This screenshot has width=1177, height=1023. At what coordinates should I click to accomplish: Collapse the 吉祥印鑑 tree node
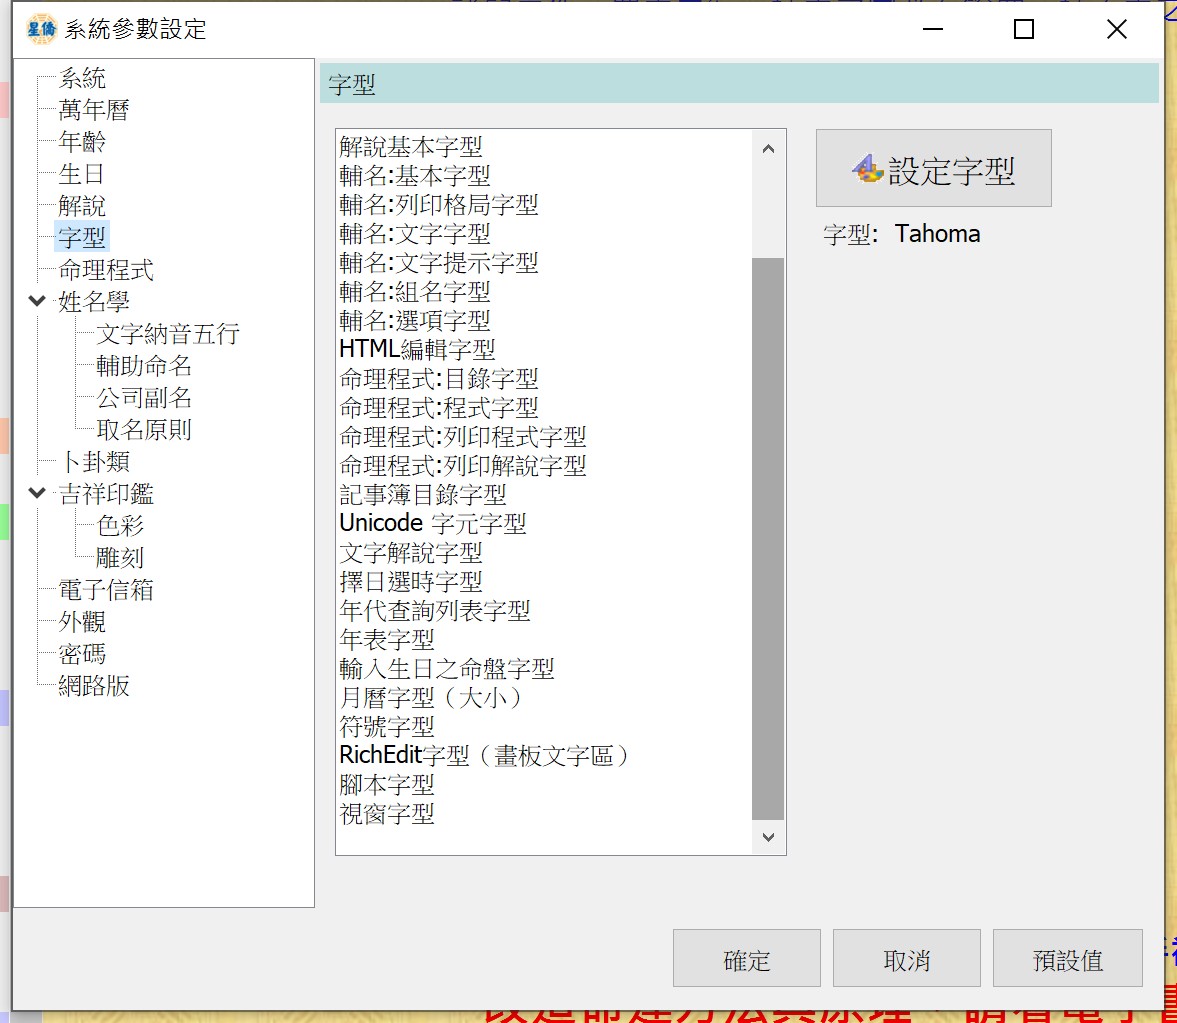37,493
